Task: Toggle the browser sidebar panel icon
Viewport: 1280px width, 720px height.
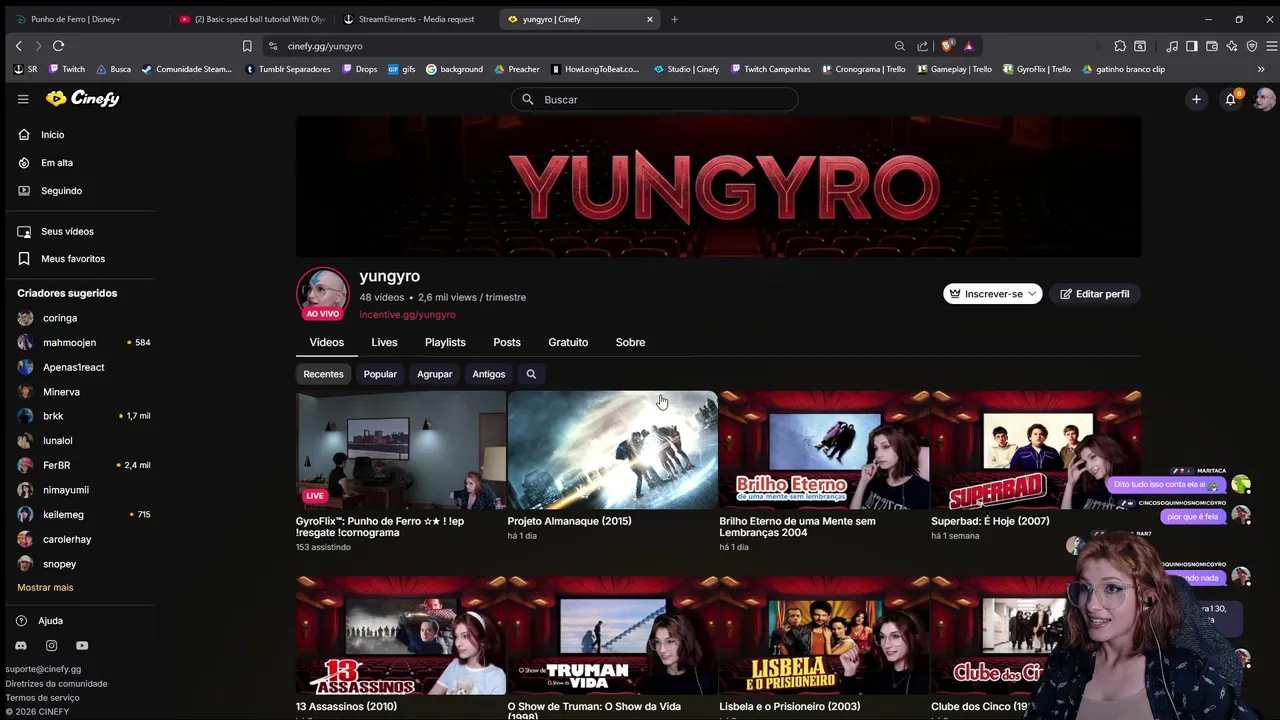Action: pyautogui.click(x=1192, y=46)
